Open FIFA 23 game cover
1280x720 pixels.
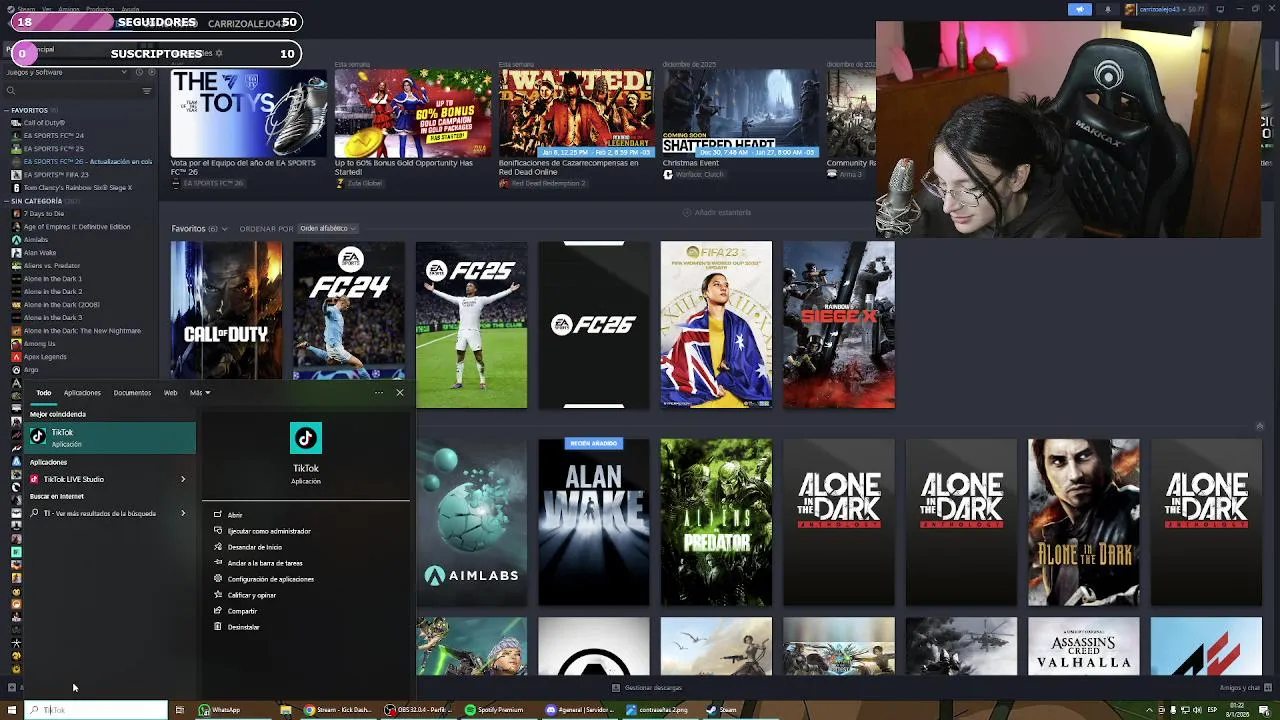(716, 324)
